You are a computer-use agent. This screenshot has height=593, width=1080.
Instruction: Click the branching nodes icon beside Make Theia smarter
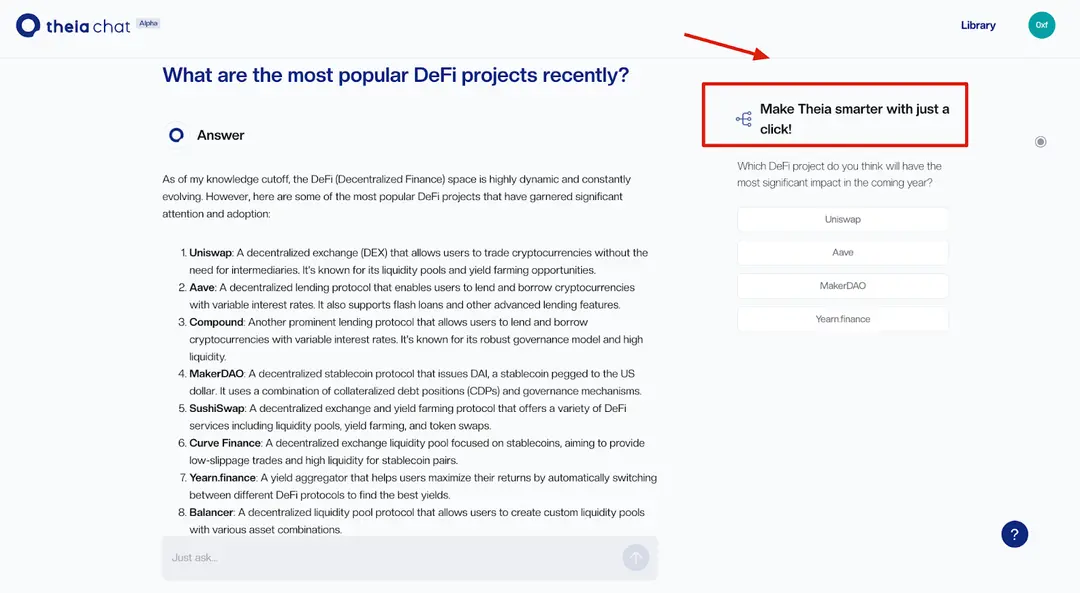744,119
